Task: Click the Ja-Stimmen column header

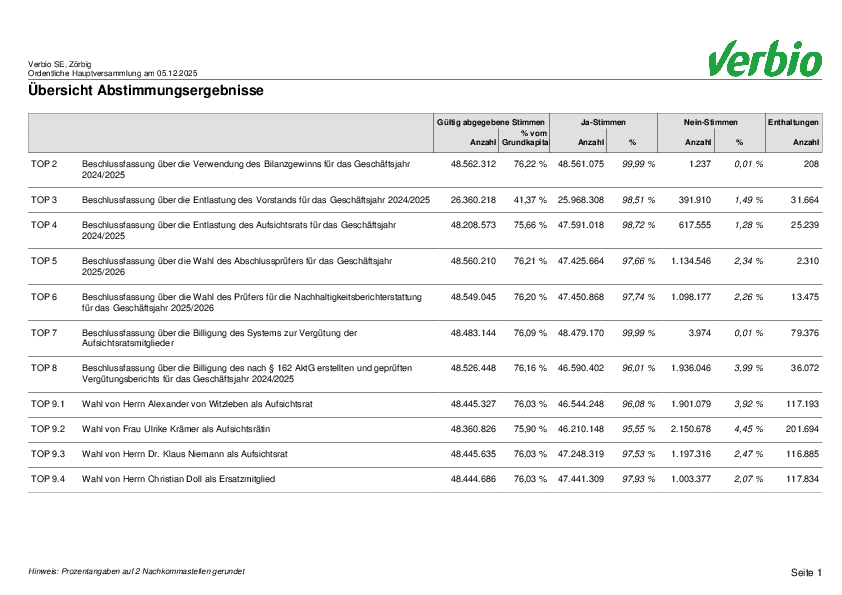Action: [603, 121]
